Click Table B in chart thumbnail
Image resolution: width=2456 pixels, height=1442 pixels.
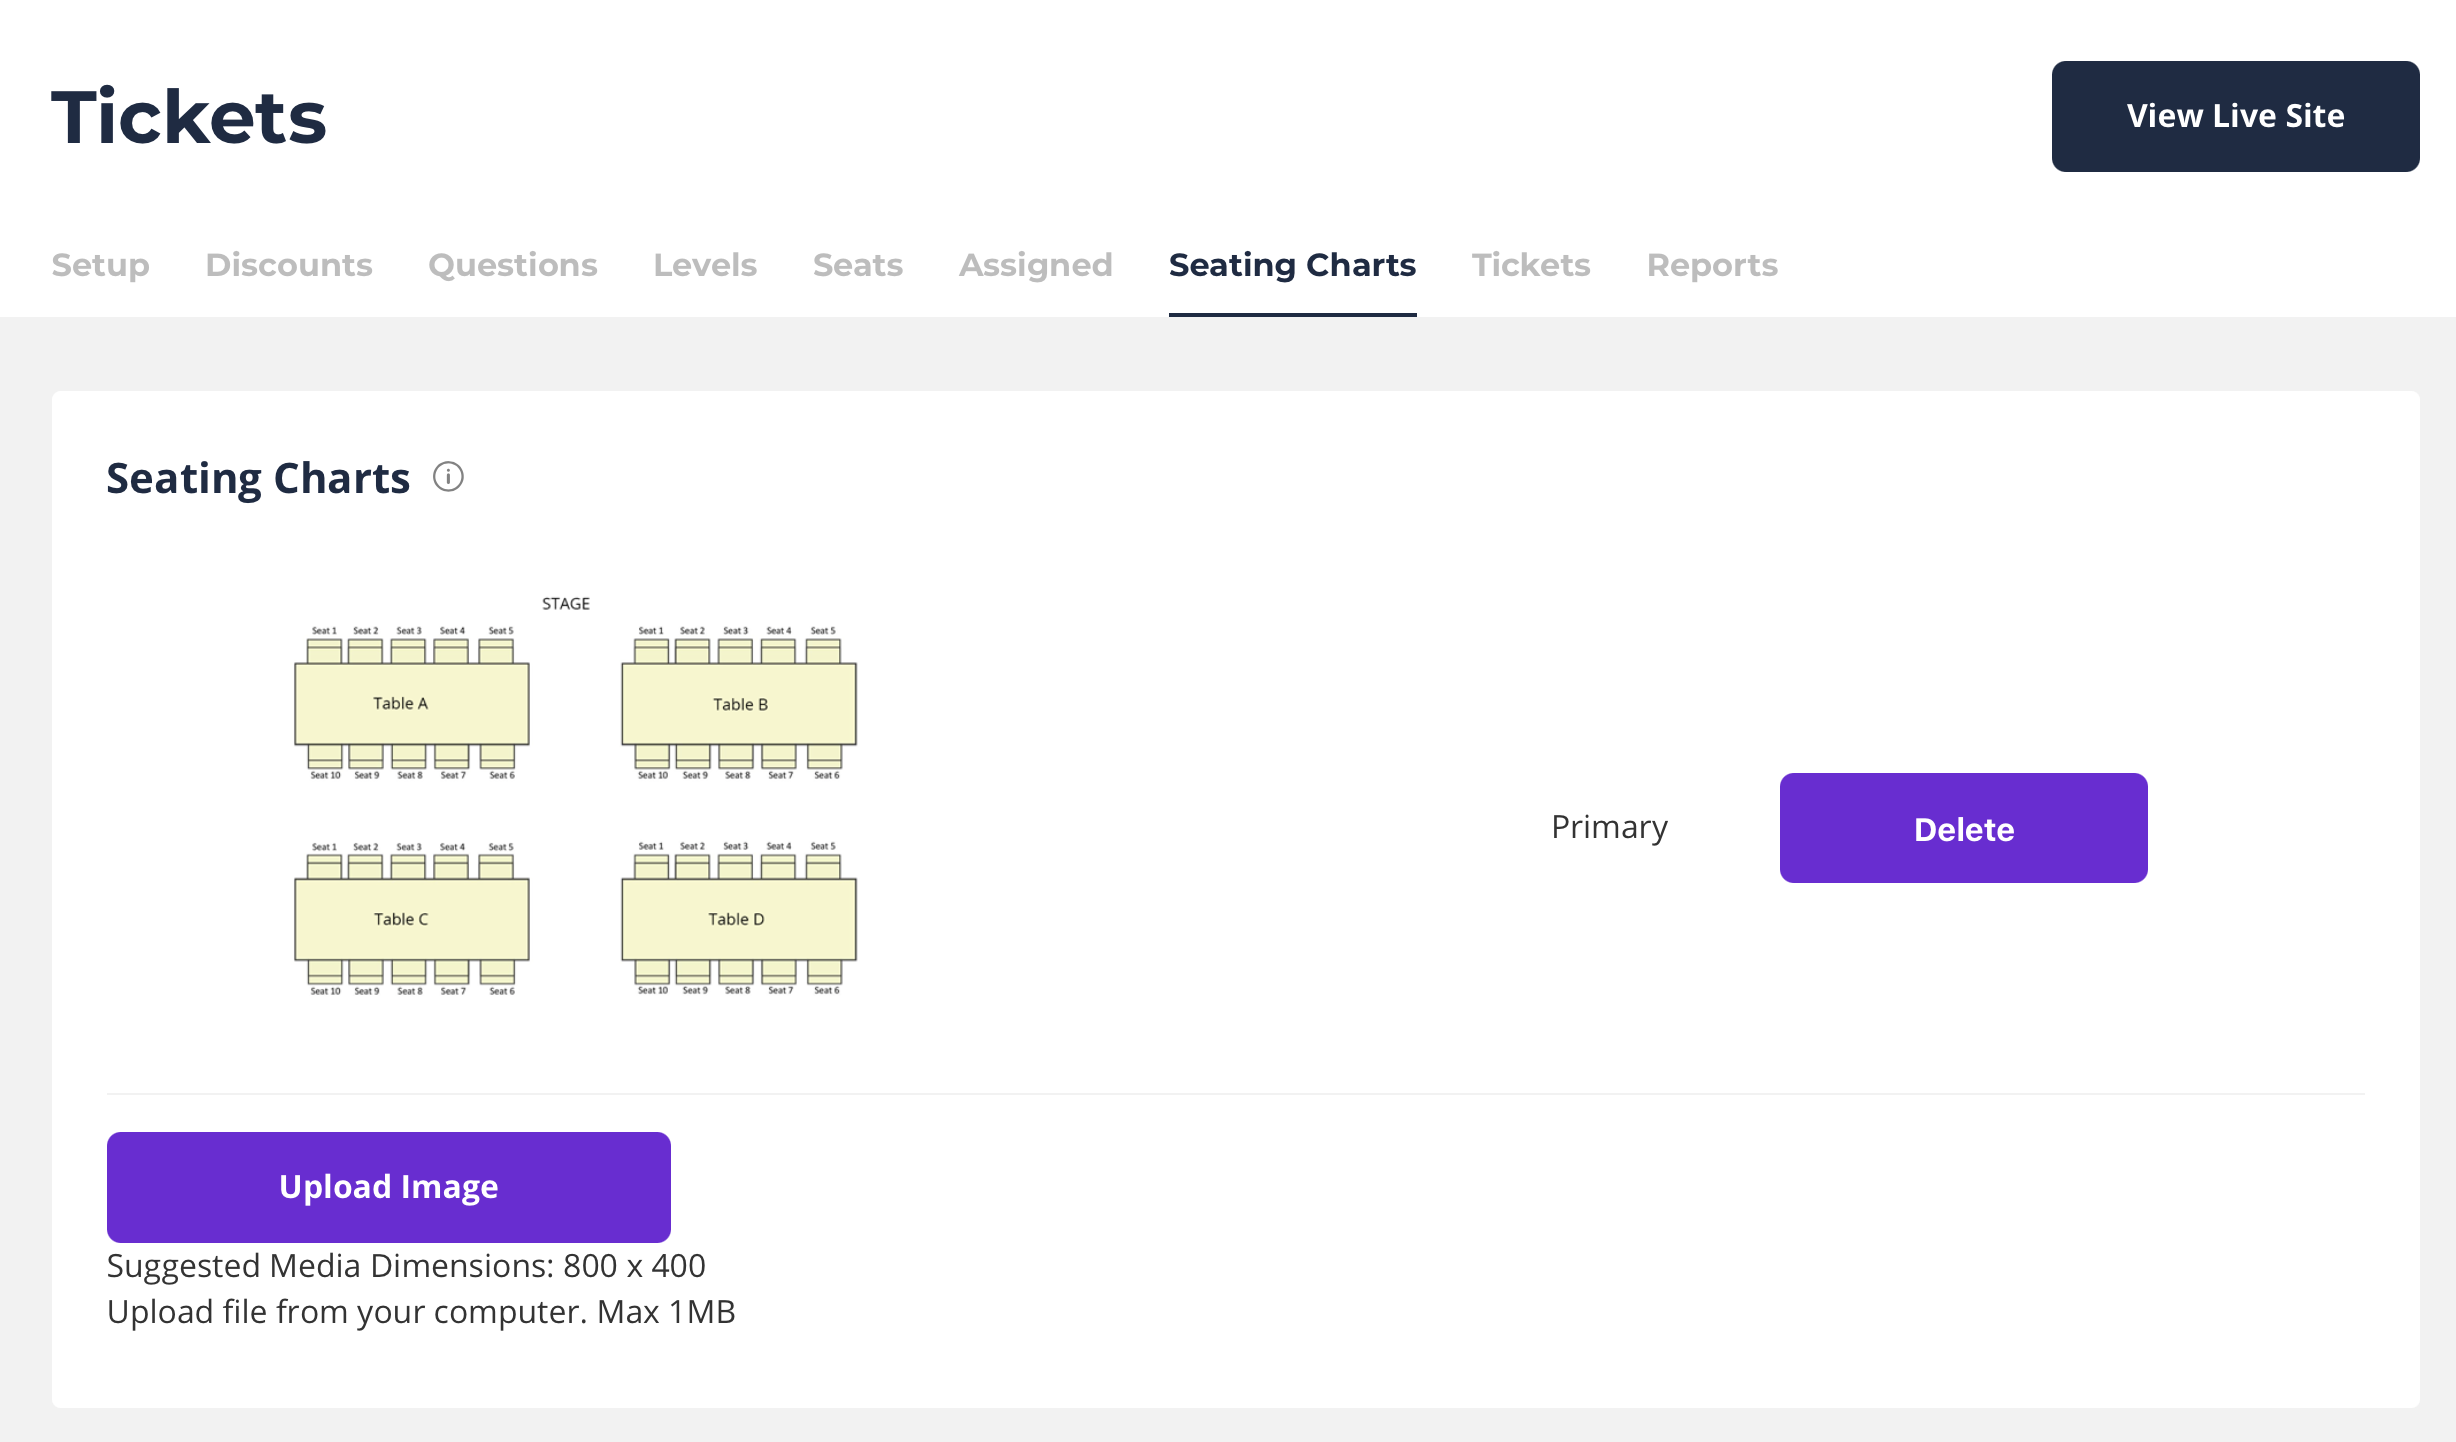point(739,705)
